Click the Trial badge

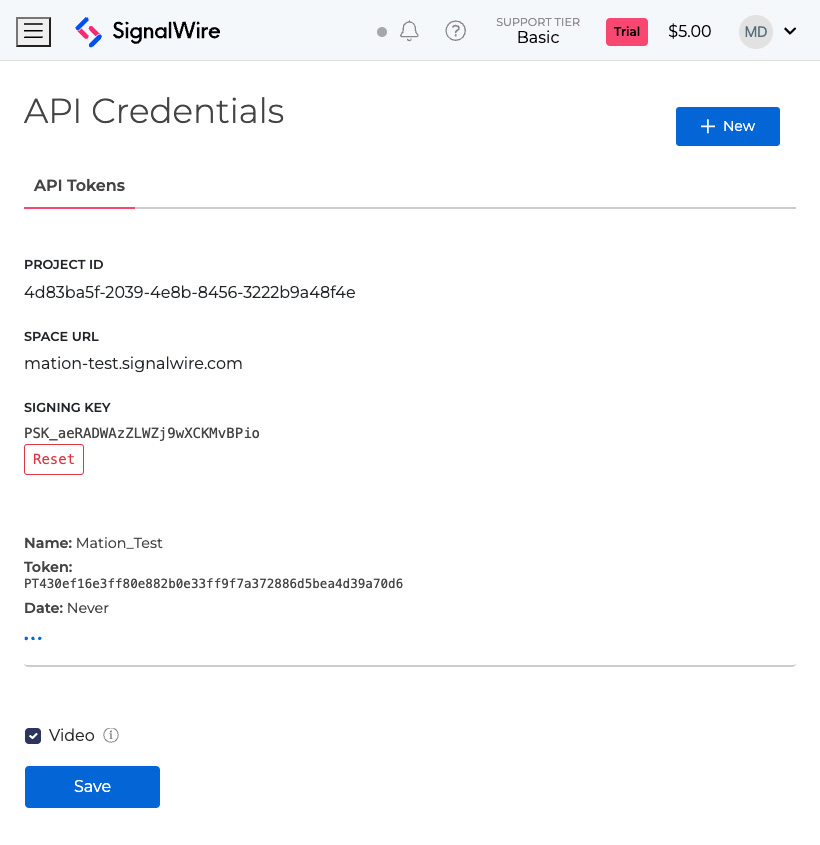click(x=627, y=32)
